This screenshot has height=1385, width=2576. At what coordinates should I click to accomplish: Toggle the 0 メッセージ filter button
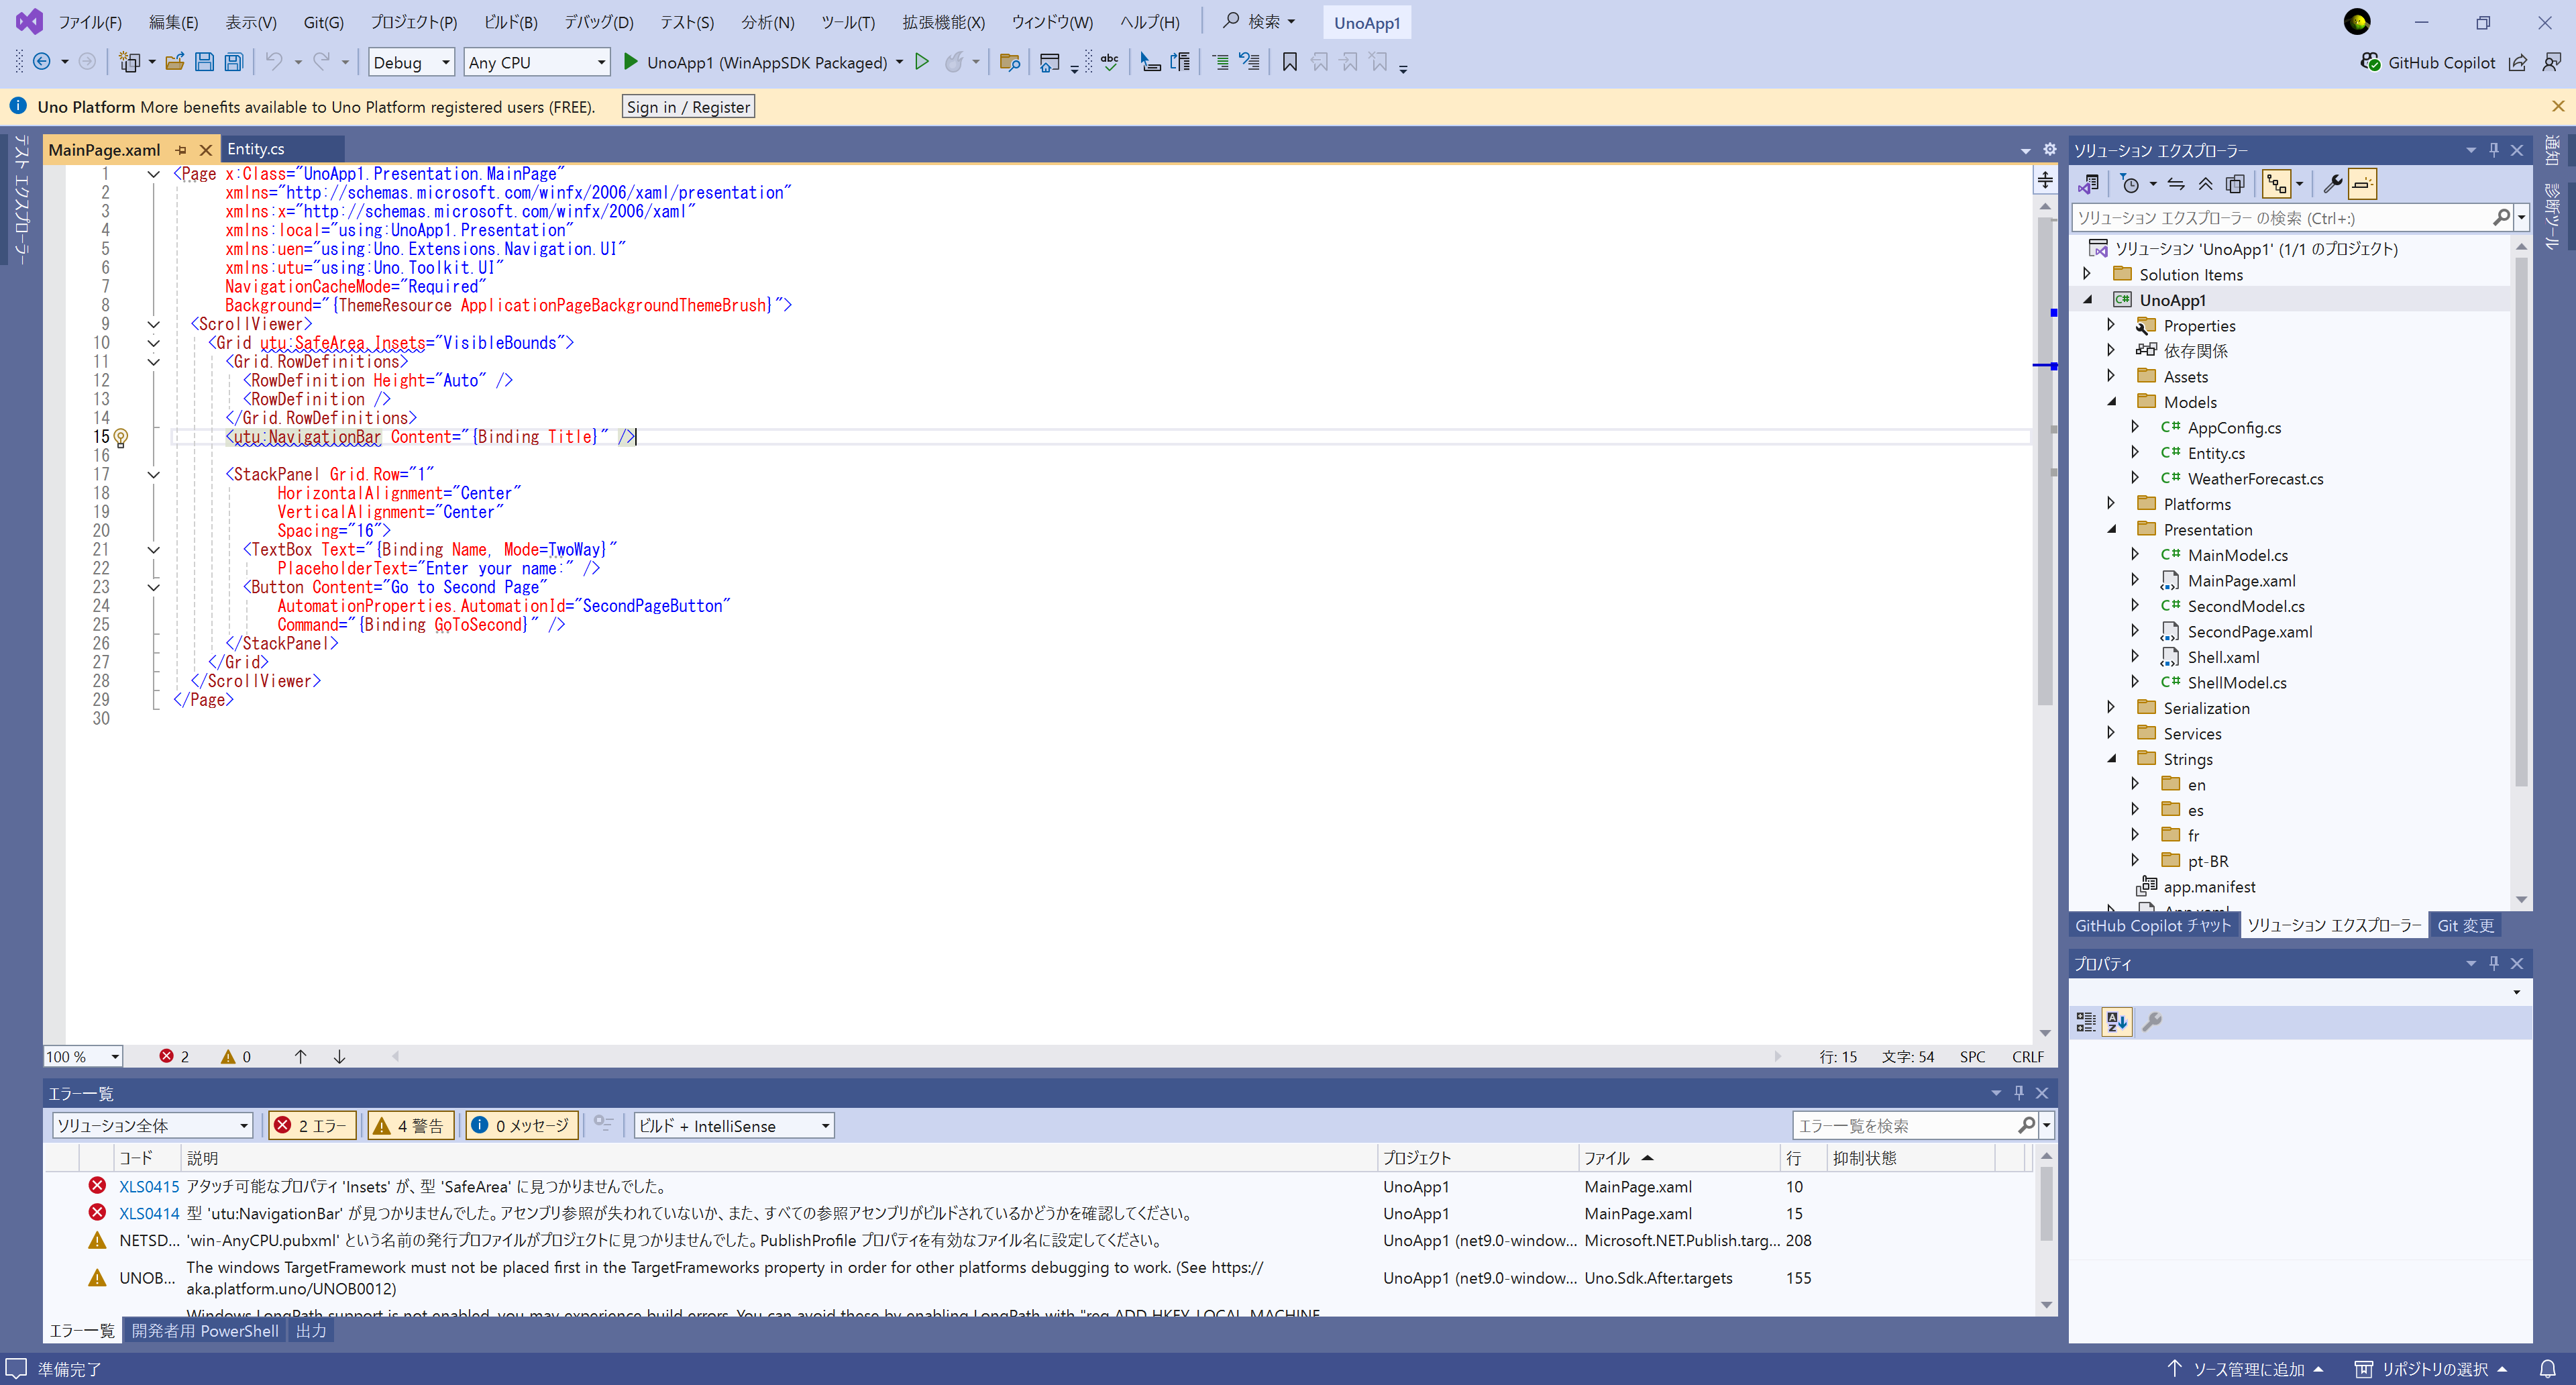(521, 1125)
